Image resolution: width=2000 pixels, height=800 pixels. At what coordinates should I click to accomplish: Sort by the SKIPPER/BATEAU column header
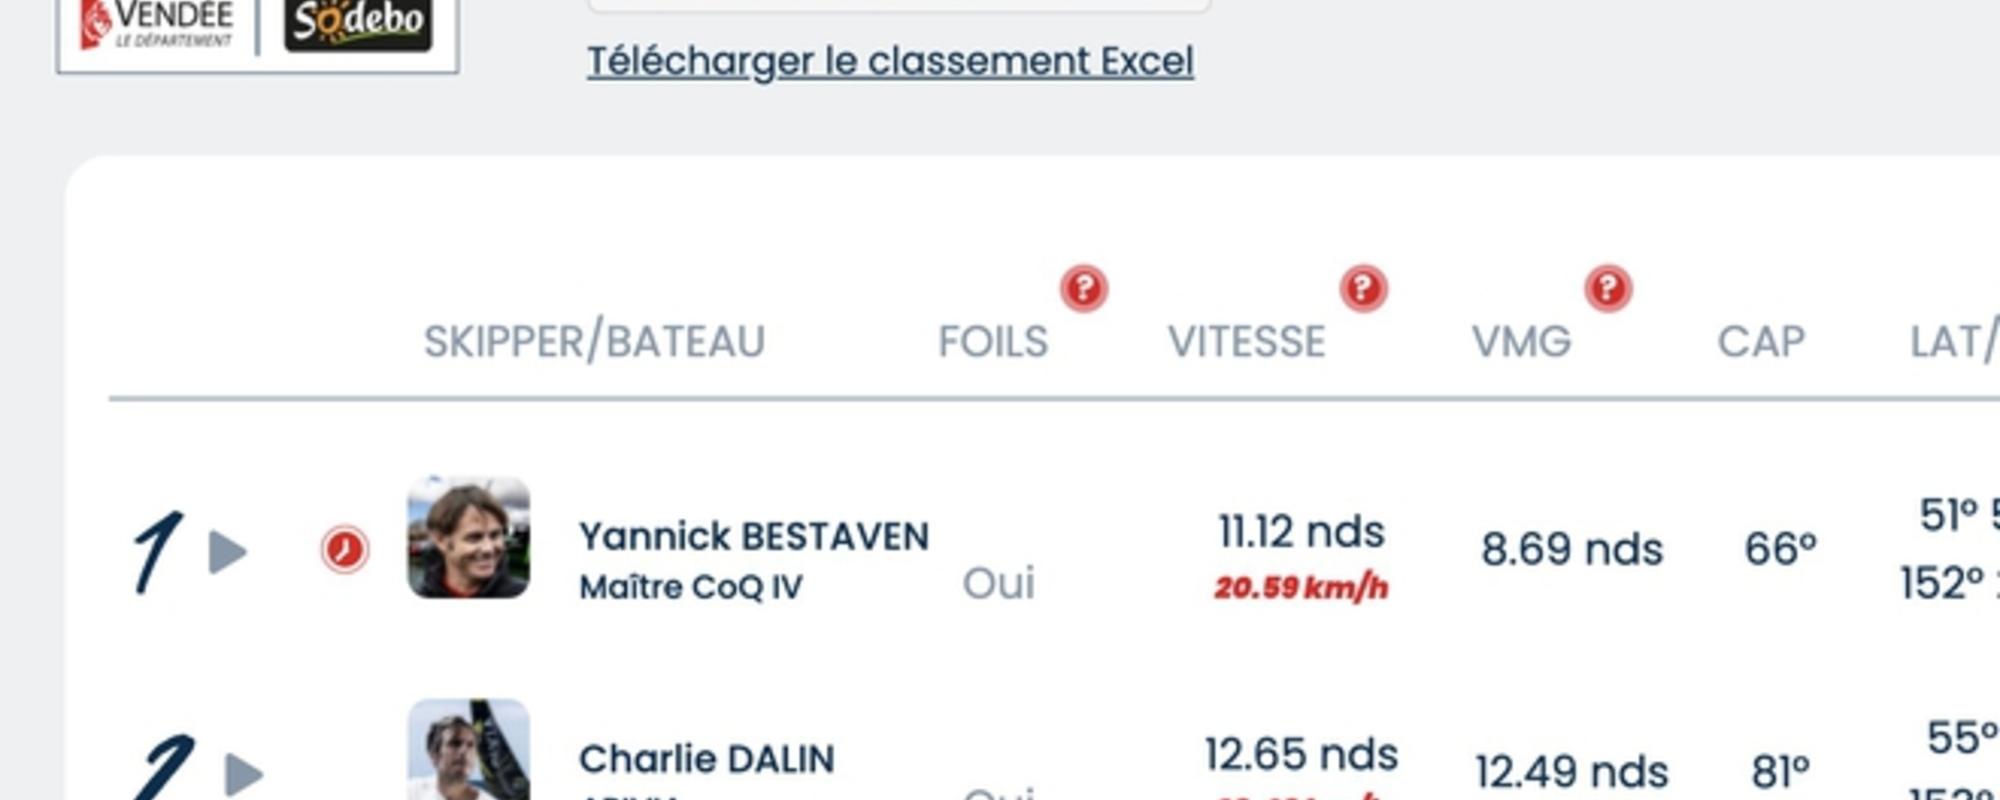pos(594,342)
